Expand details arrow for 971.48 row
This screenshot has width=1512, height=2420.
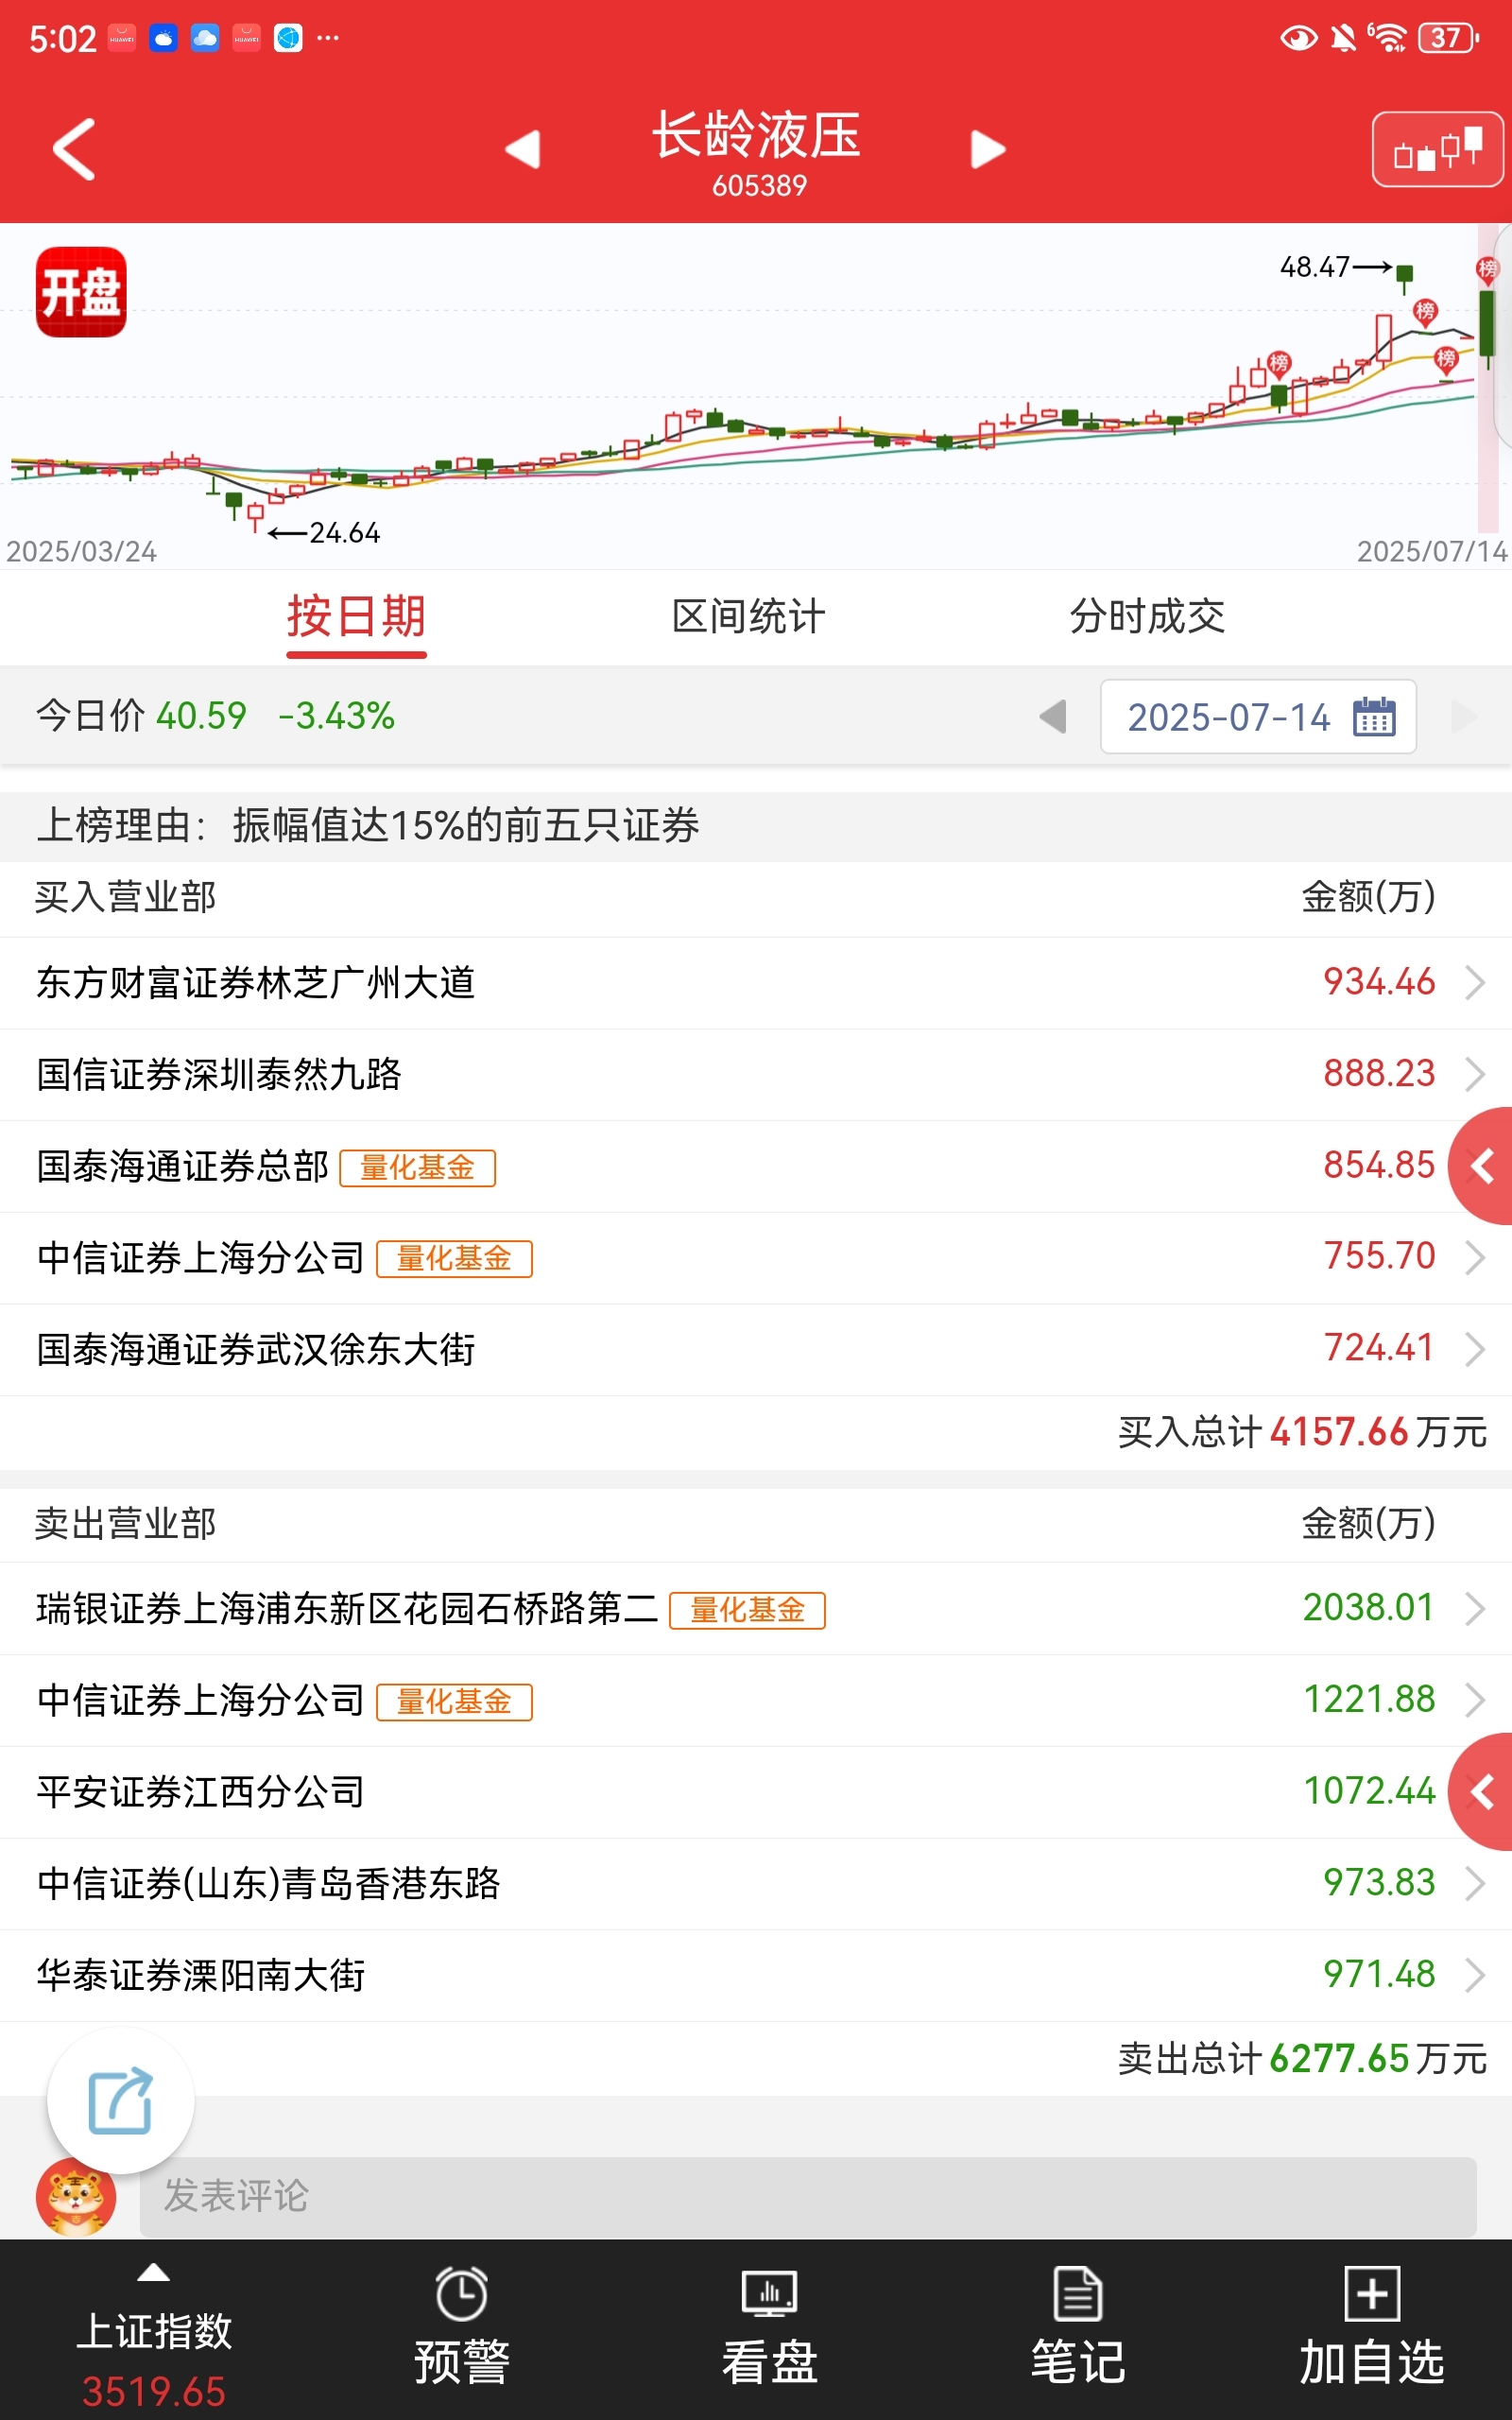1474,1976
